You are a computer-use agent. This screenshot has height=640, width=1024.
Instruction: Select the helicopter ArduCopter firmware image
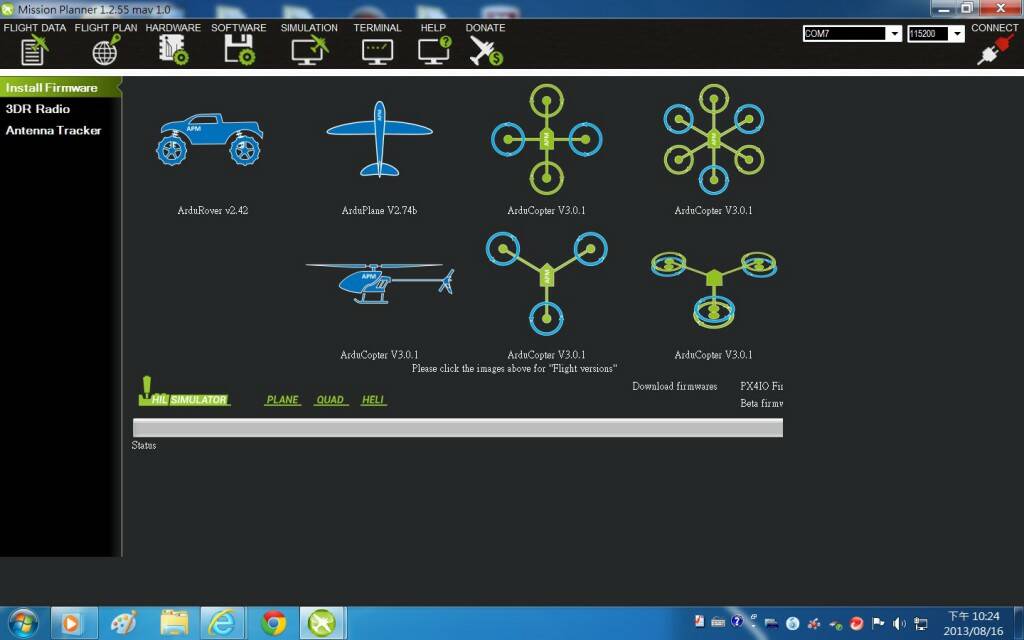click(380, 283)
